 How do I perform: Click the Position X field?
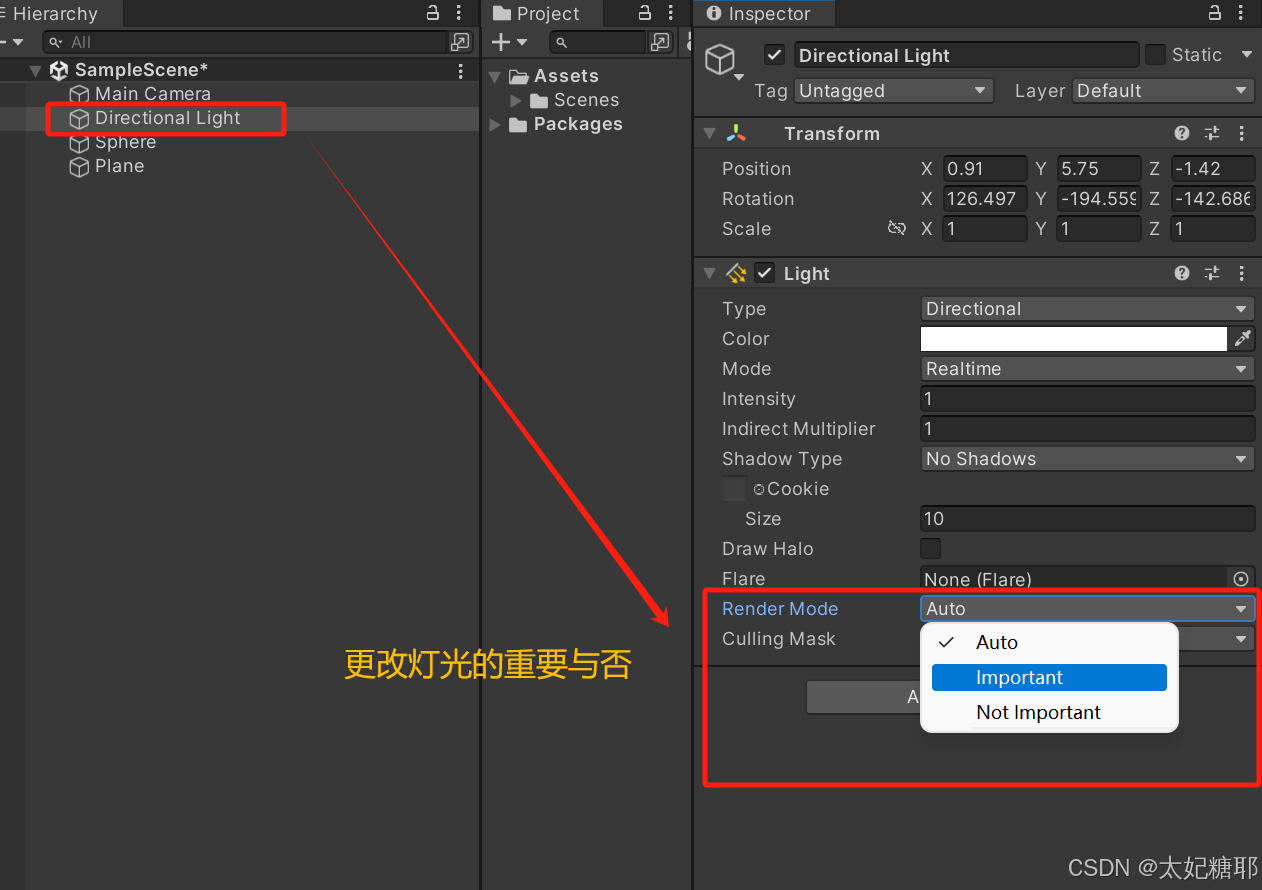pos(985,169)
